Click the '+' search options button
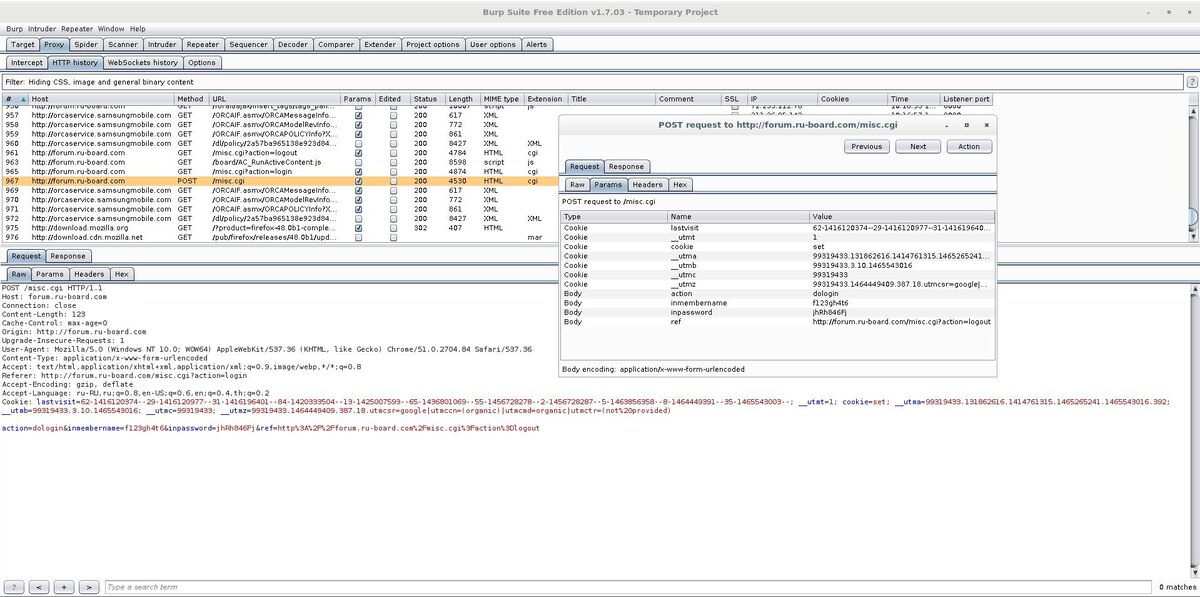 click(64, 587)
